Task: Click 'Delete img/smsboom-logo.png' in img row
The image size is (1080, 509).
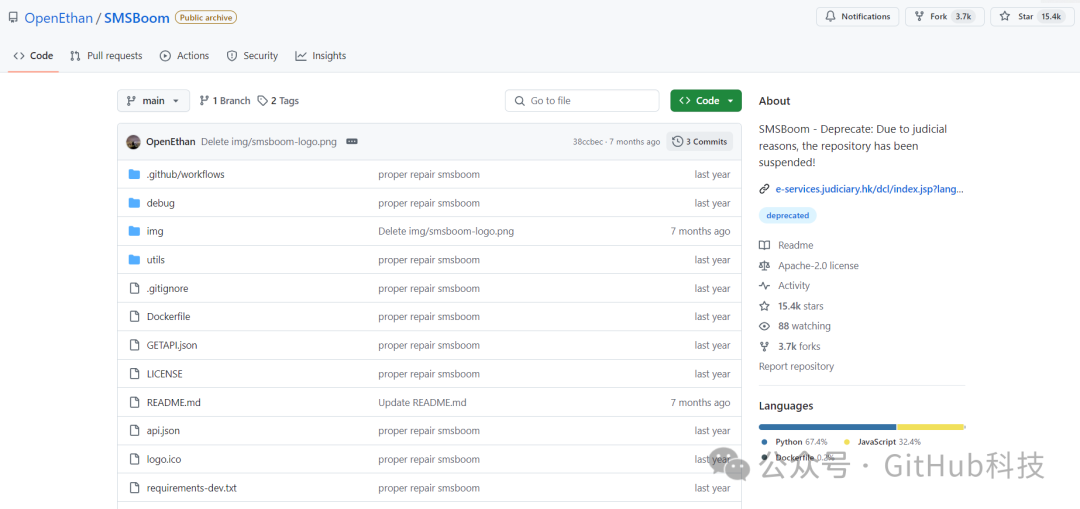Action: pos(446,231)
